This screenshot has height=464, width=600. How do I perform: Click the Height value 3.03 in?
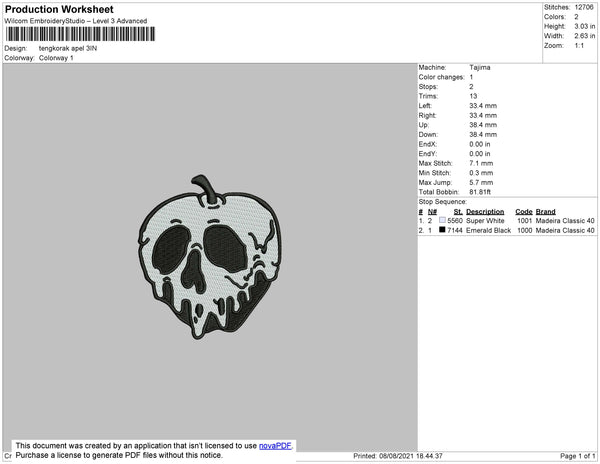[x=584, y=26]
